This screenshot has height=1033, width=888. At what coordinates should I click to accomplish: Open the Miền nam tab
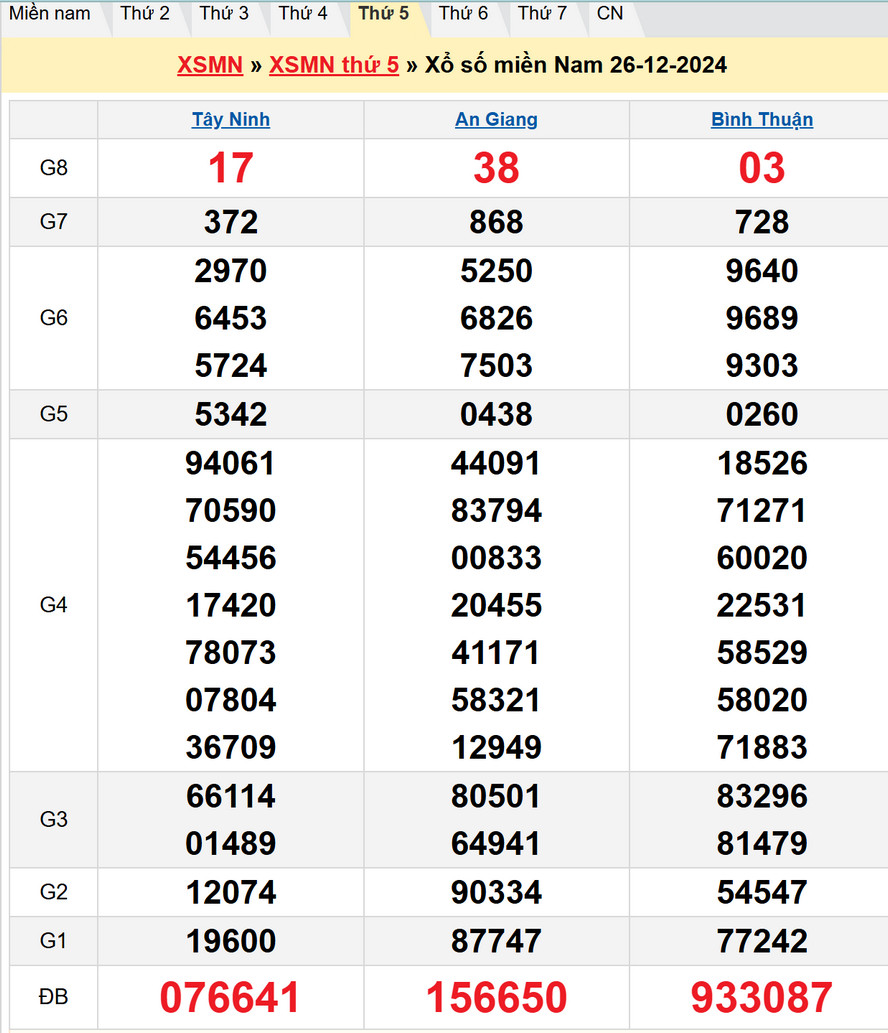[50, 14]
